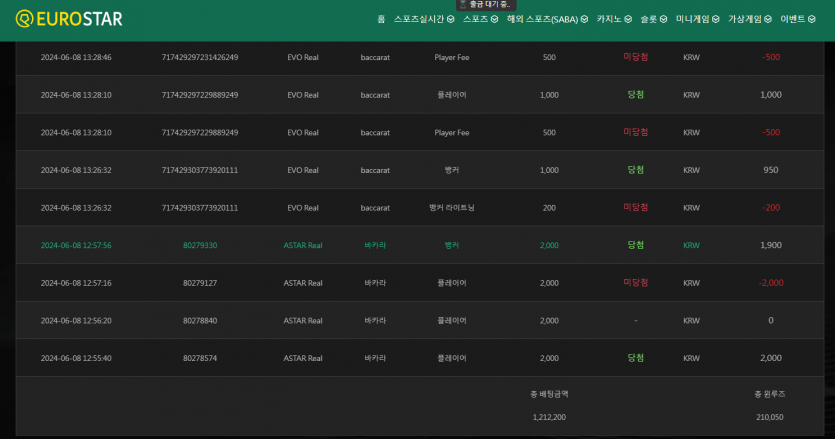The image size is (835, 439).
Task: Click timestamp 2024-06-08 13:28:46
Action: point(76,58)
